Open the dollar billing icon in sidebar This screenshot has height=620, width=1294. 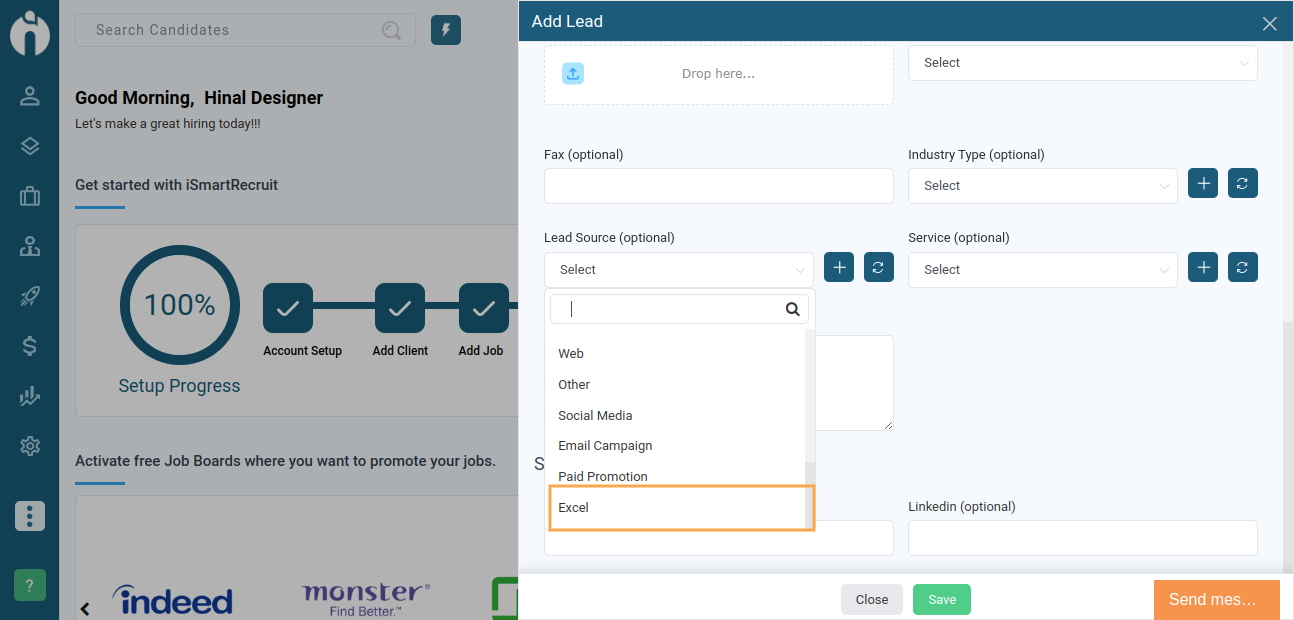[x=30, y=346]
